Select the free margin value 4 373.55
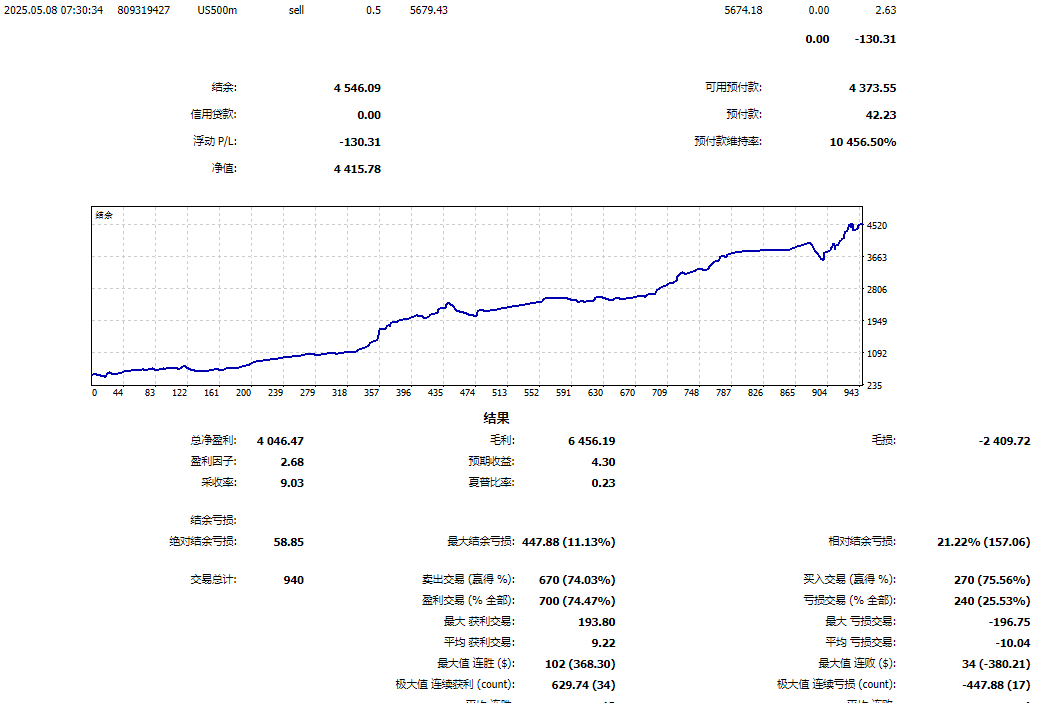Viewport: 1043px width, 703px height. (x=872, y=88)
